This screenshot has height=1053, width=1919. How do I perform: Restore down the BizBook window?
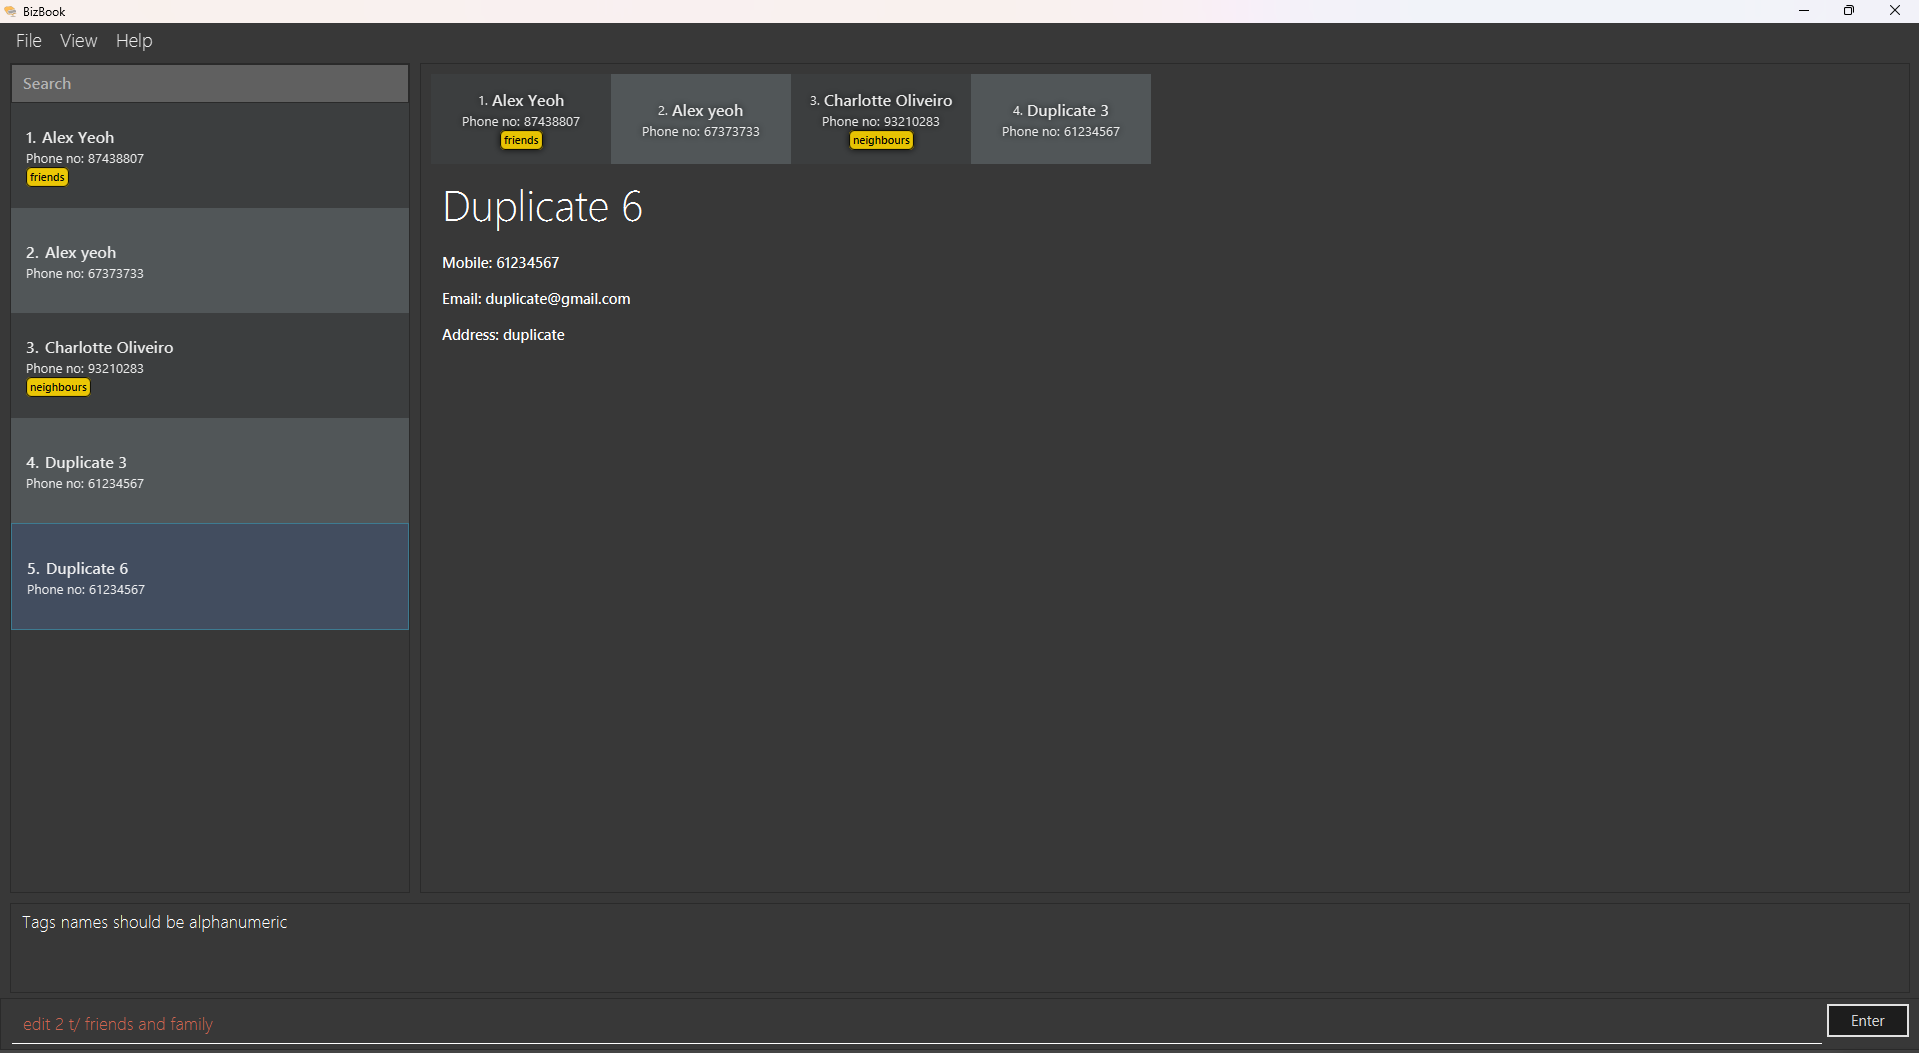[1849, 11]
